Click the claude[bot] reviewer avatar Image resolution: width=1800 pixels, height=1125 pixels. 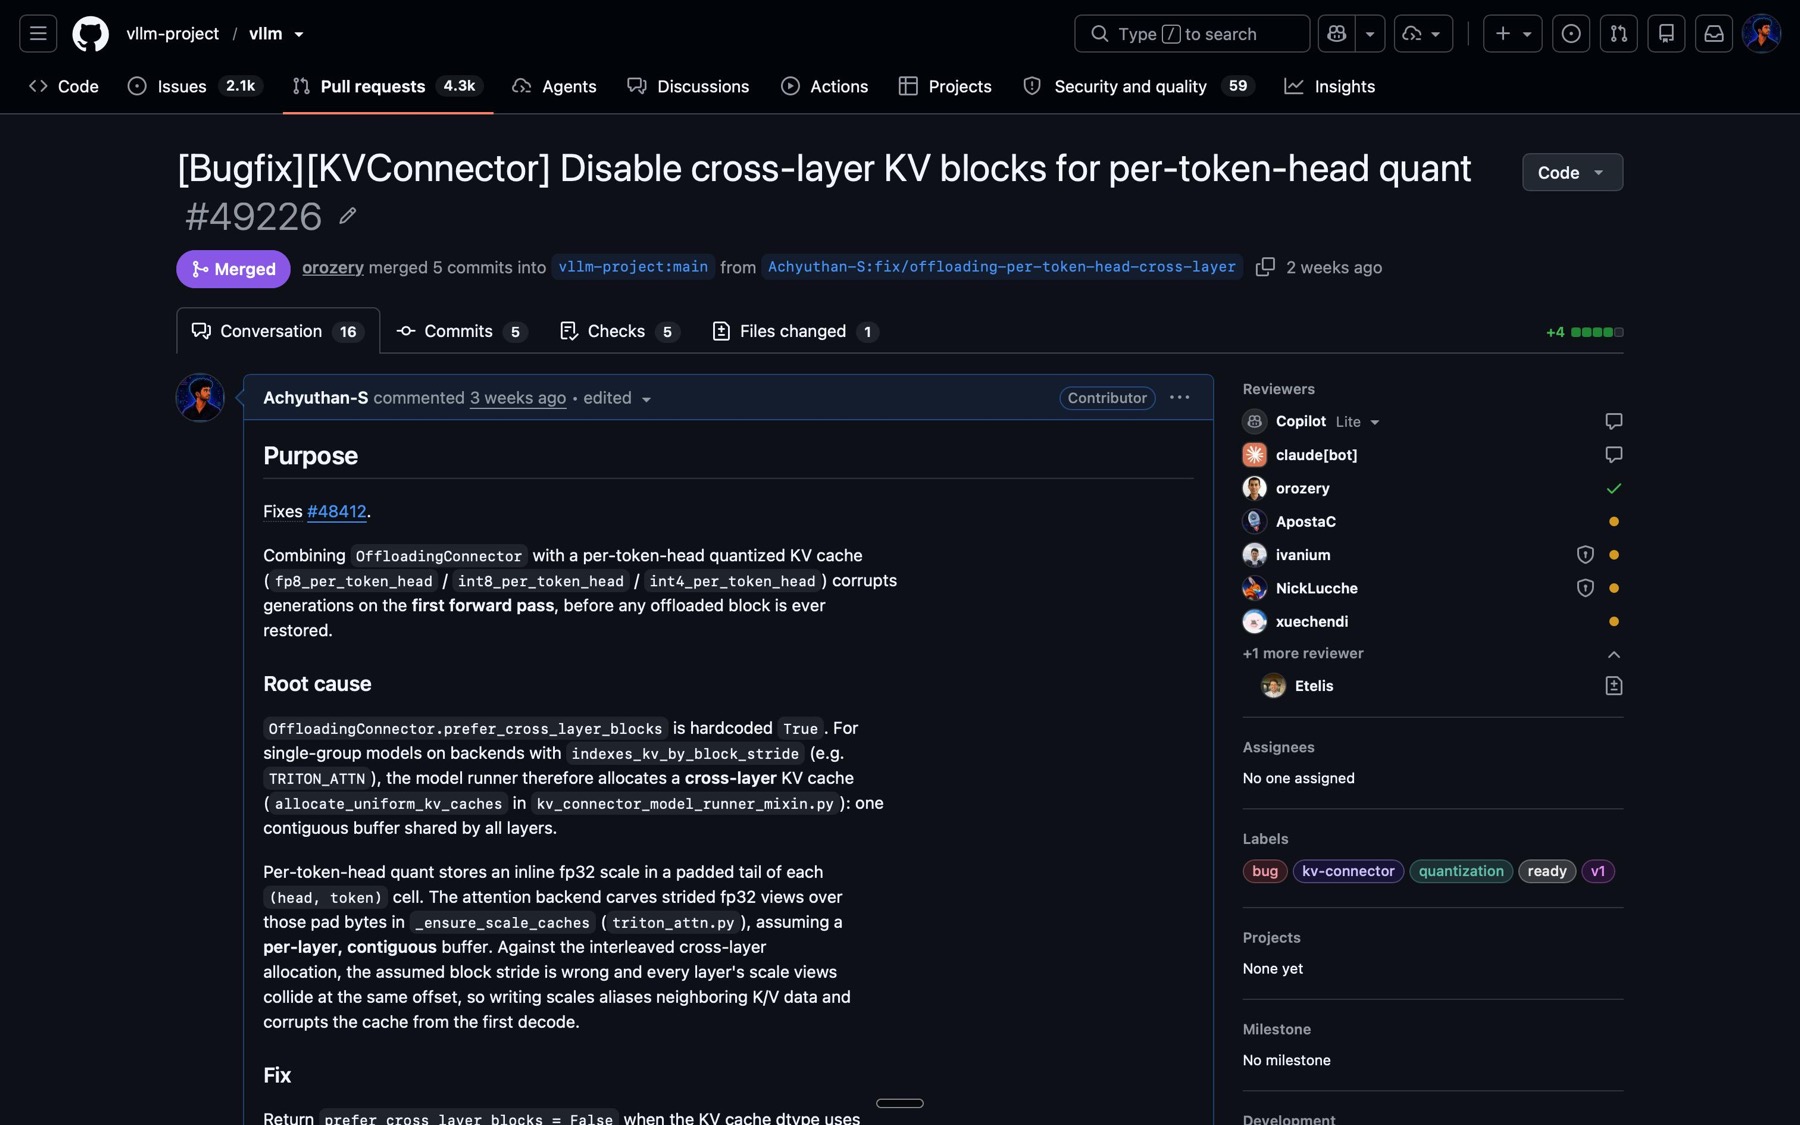[1254, 455]
